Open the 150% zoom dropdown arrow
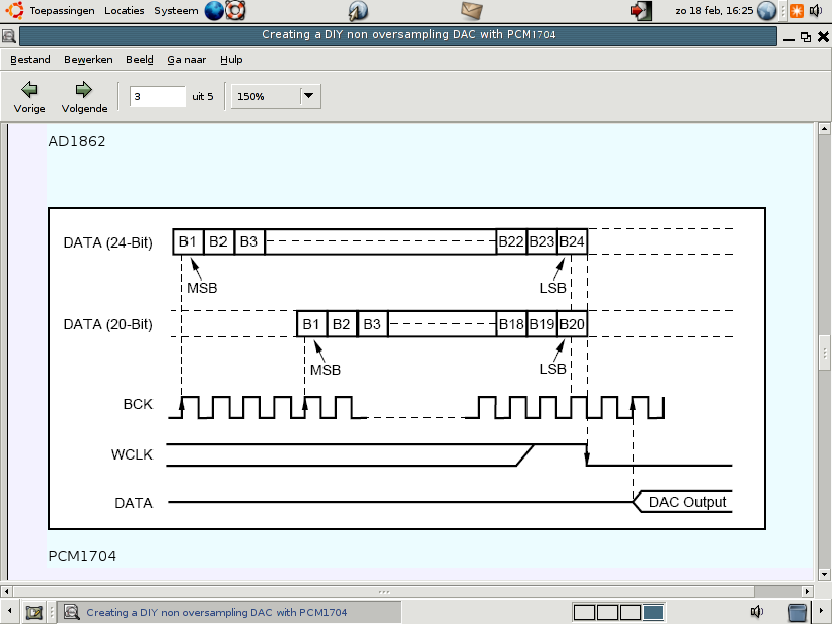 tap(308, 96)
